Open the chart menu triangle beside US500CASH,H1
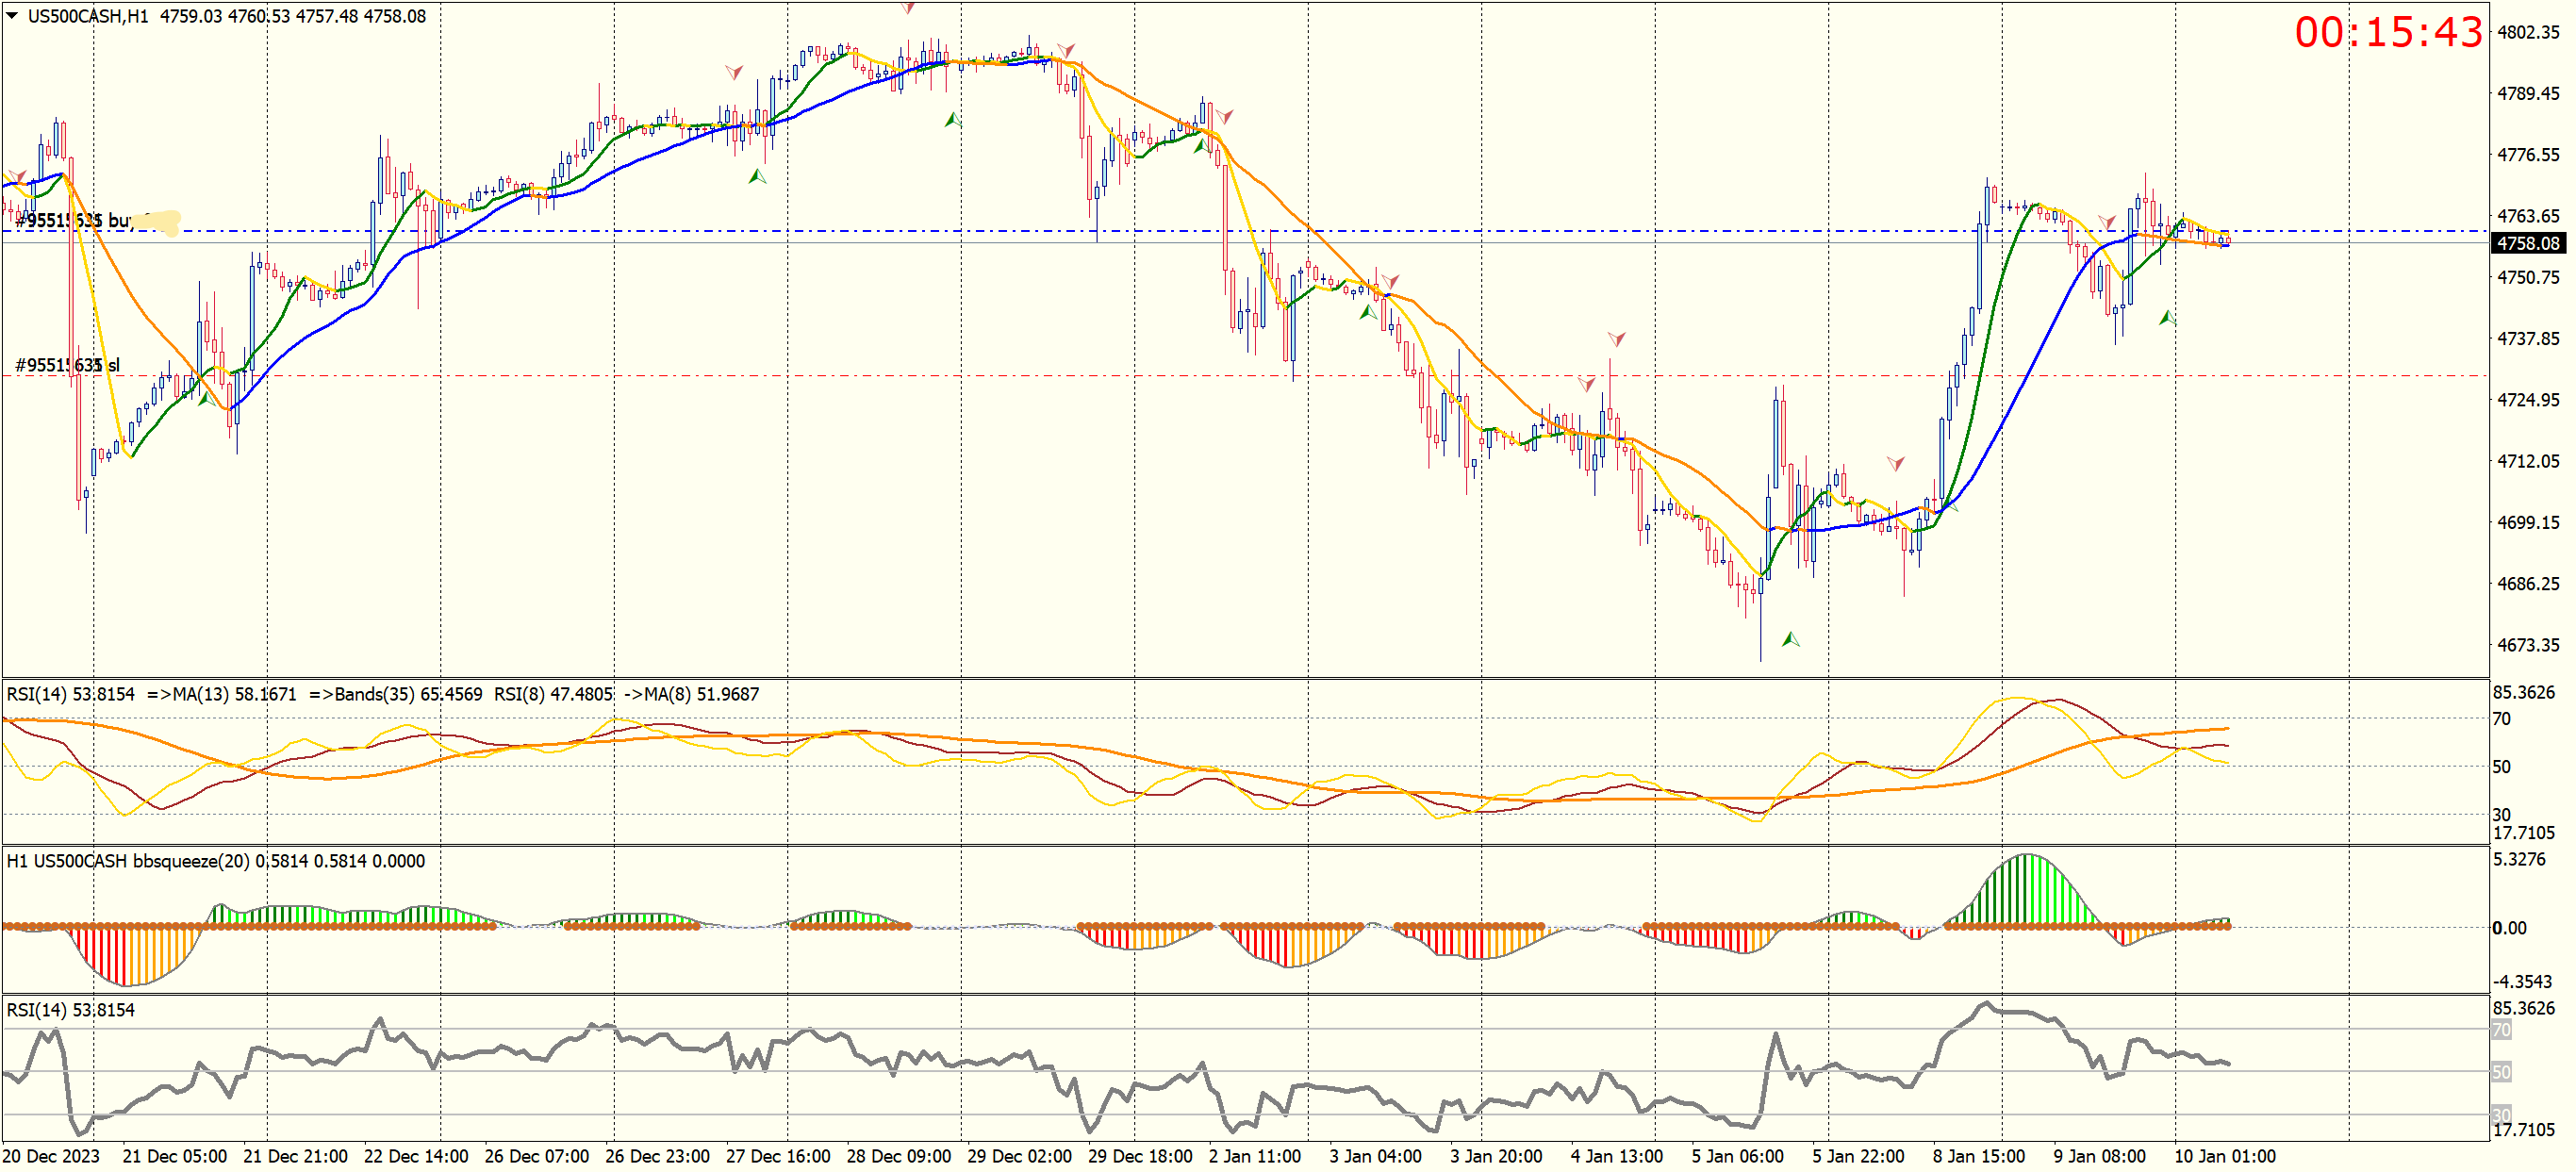This screenshot has width=2576, height=1172. (12, 15)
